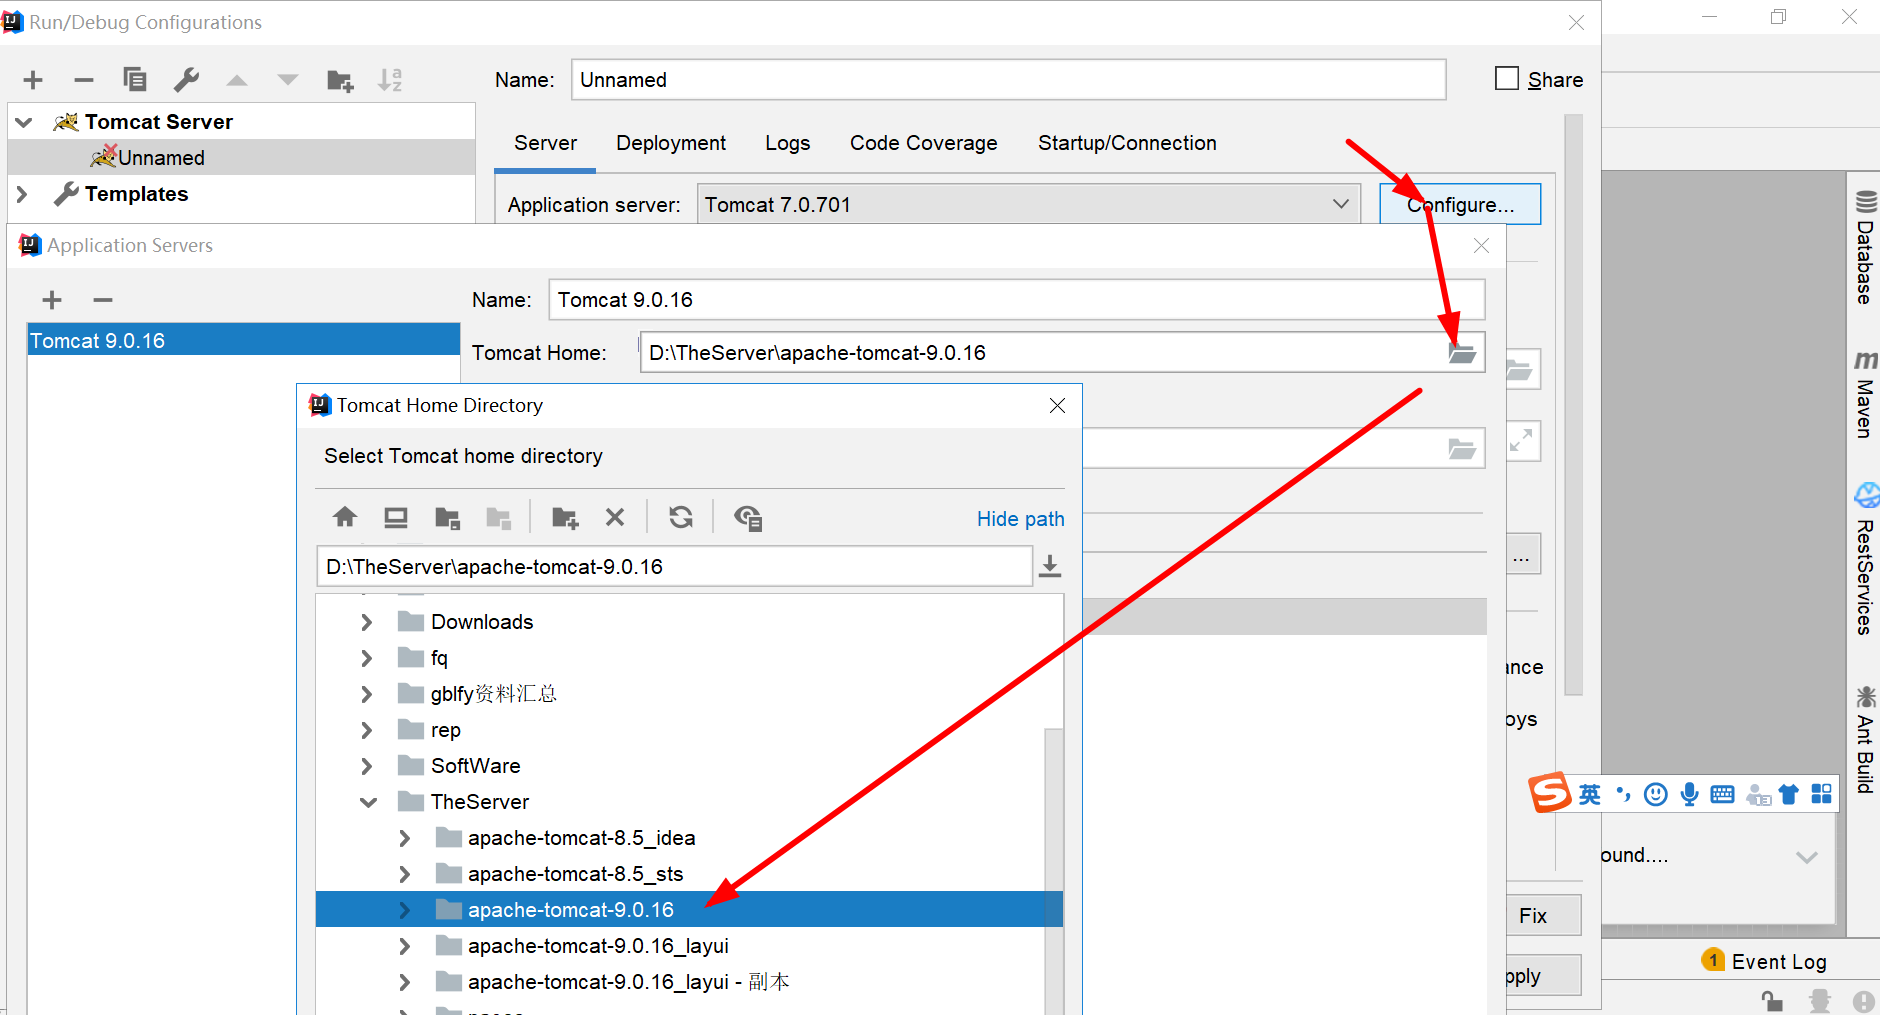Open Database tool window sidebar
This screenshot has height=1015, width=1880.
(1865, 248)
